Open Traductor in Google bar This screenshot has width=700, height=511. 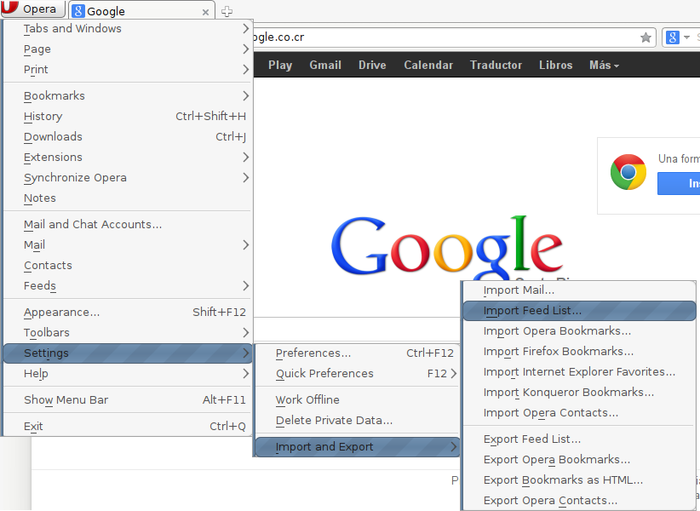tap(496, 65)
